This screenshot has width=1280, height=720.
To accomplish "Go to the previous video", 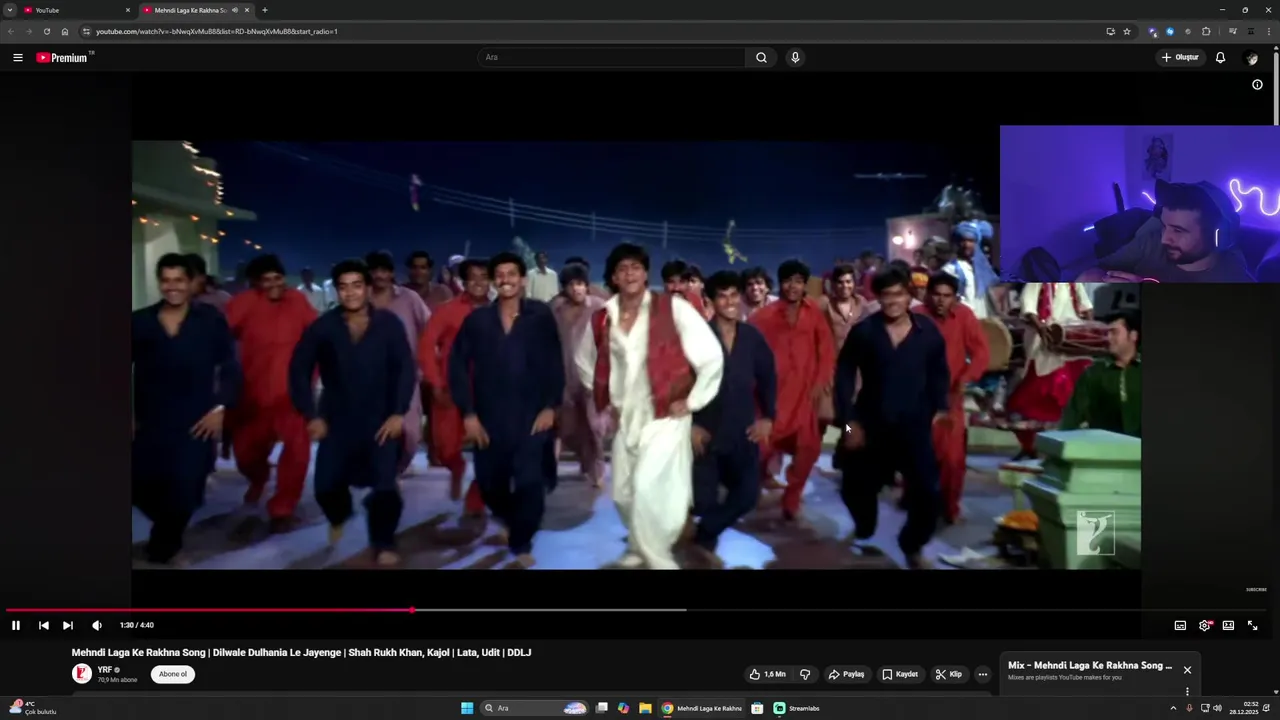I will [44, 625].
